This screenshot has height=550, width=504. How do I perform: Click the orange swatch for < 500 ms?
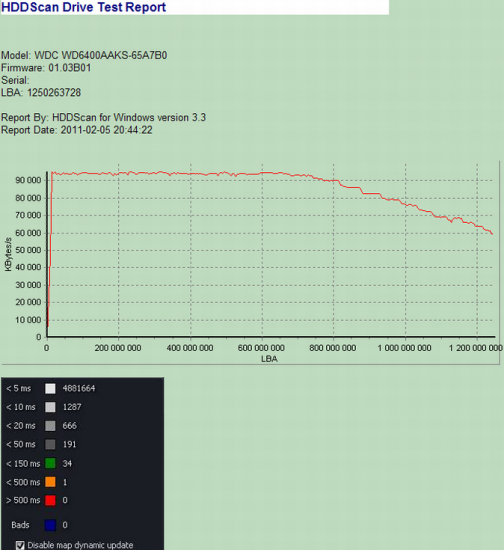click(50, 482)
